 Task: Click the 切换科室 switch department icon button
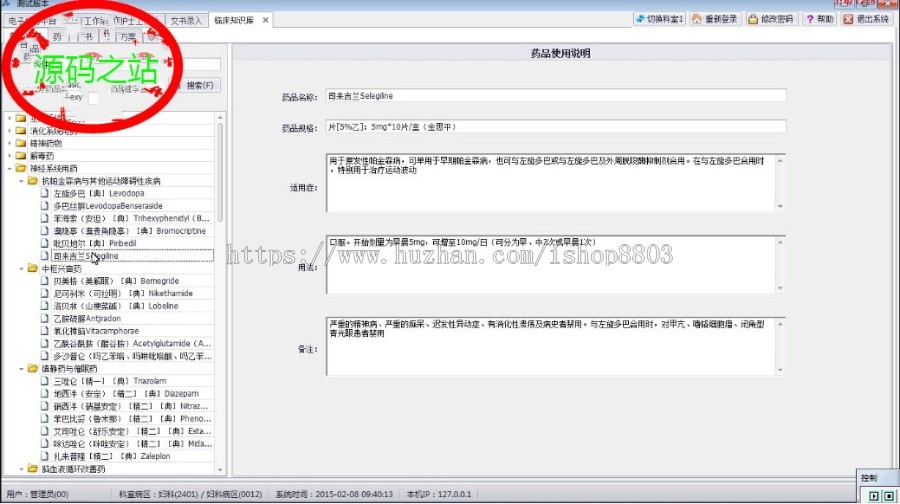tap(659, 19)
